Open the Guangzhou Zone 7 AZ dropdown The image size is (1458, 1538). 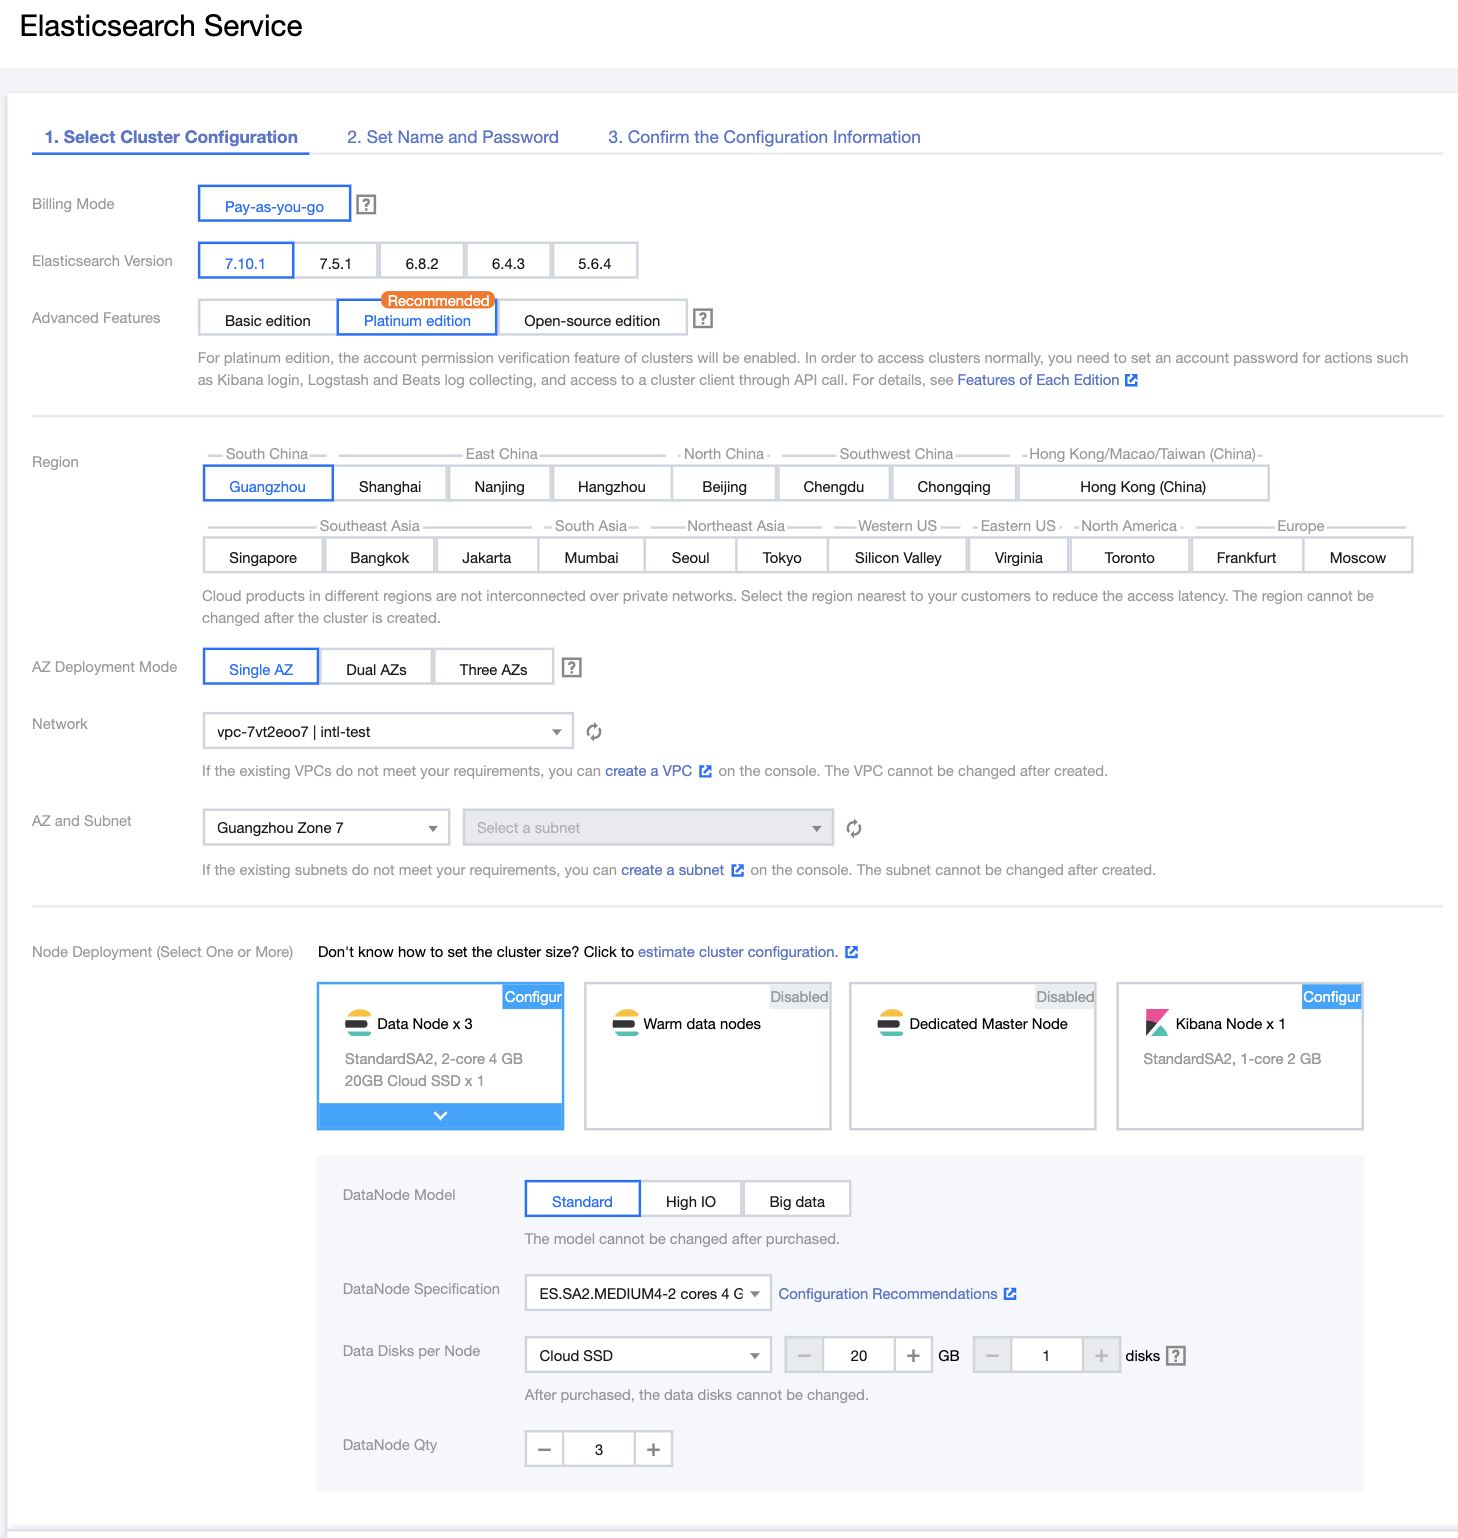coord(326,828)
